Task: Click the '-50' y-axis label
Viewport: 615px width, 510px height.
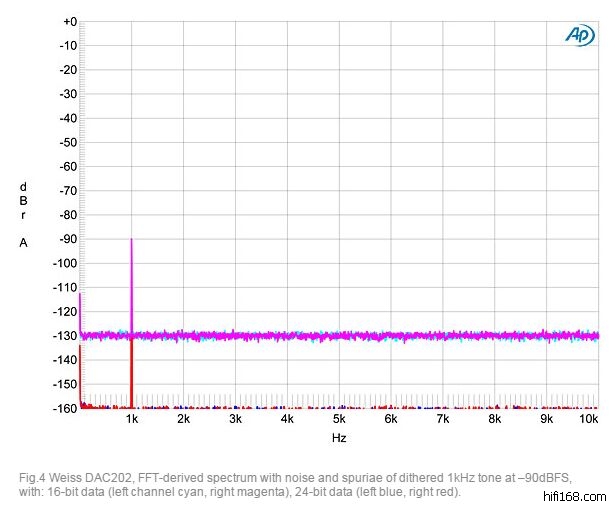Action: click(x=67, y=143)
